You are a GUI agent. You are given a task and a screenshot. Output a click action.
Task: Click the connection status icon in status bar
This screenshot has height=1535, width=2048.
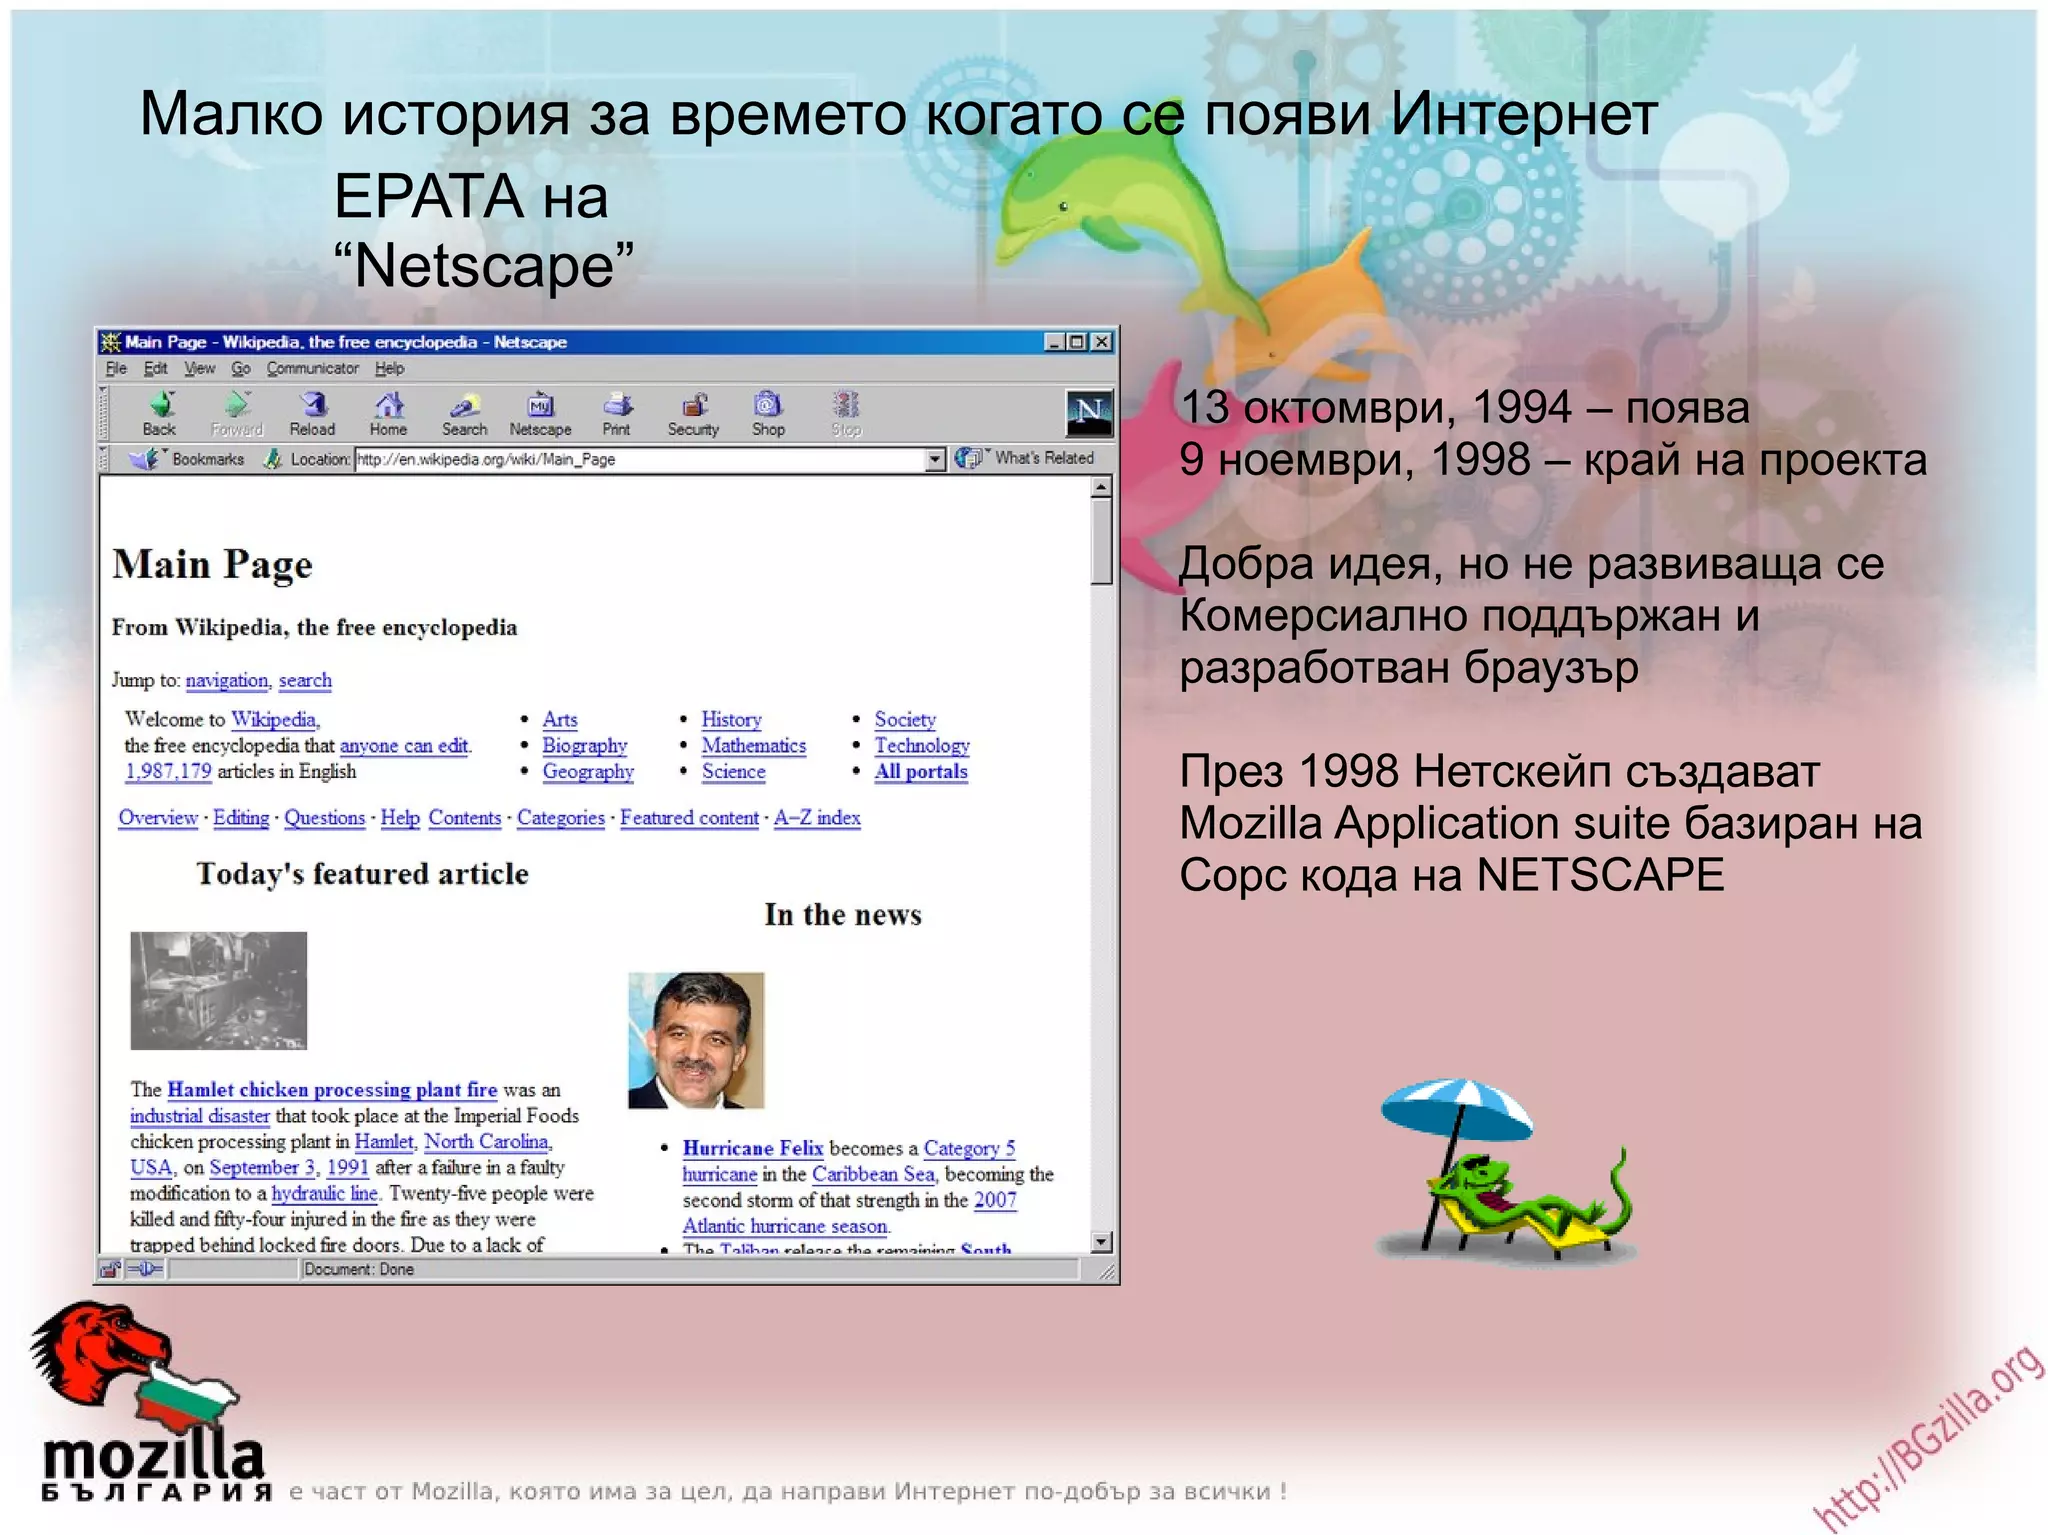145,1269
